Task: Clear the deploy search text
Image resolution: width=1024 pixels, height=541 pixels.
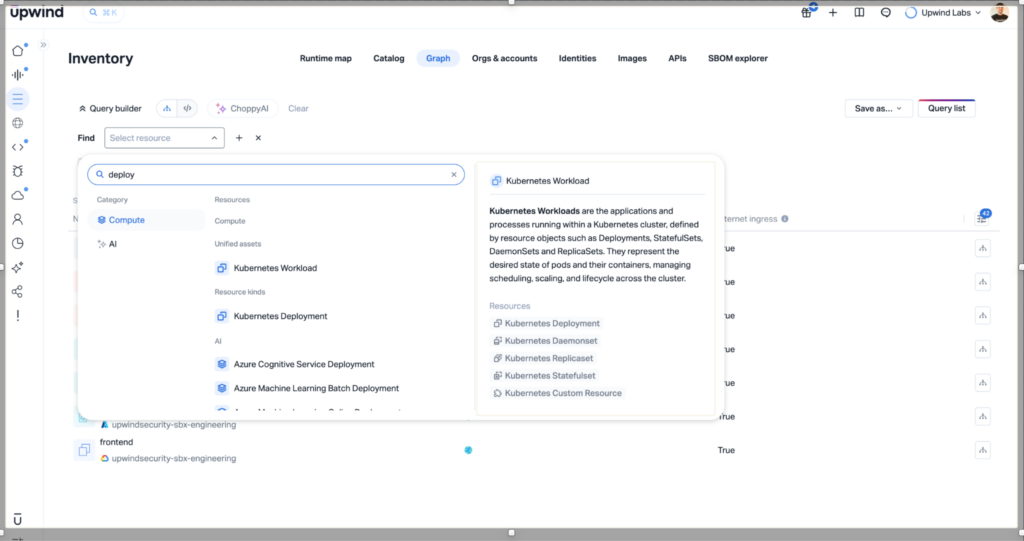Action: tap(454, 174)
